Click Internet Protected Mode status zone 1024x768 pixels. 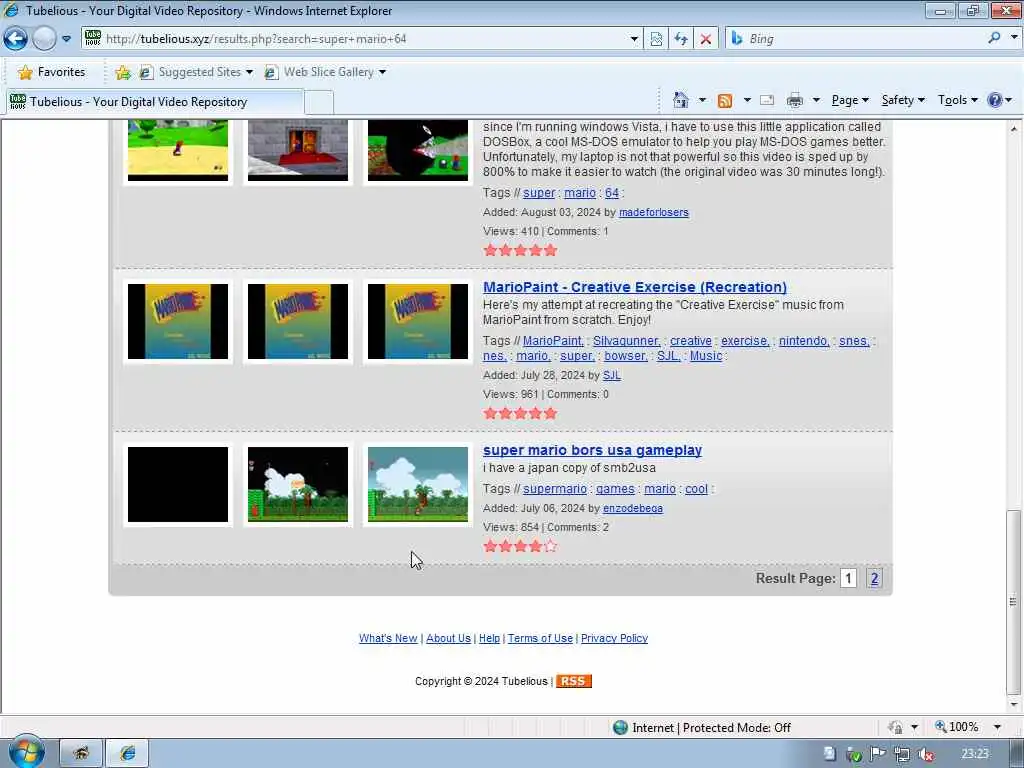tap(702, 728)
